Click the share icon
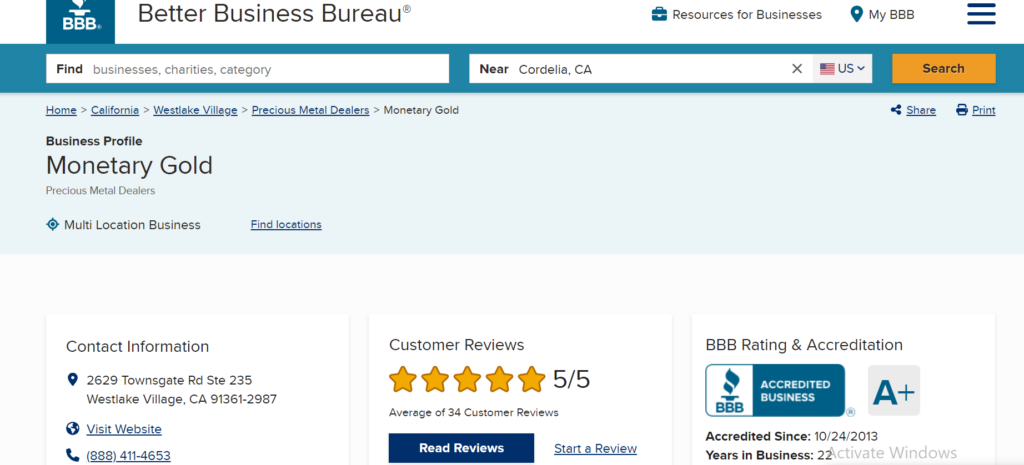This screenshot has height=465, width=1024. tap(896, 110)
